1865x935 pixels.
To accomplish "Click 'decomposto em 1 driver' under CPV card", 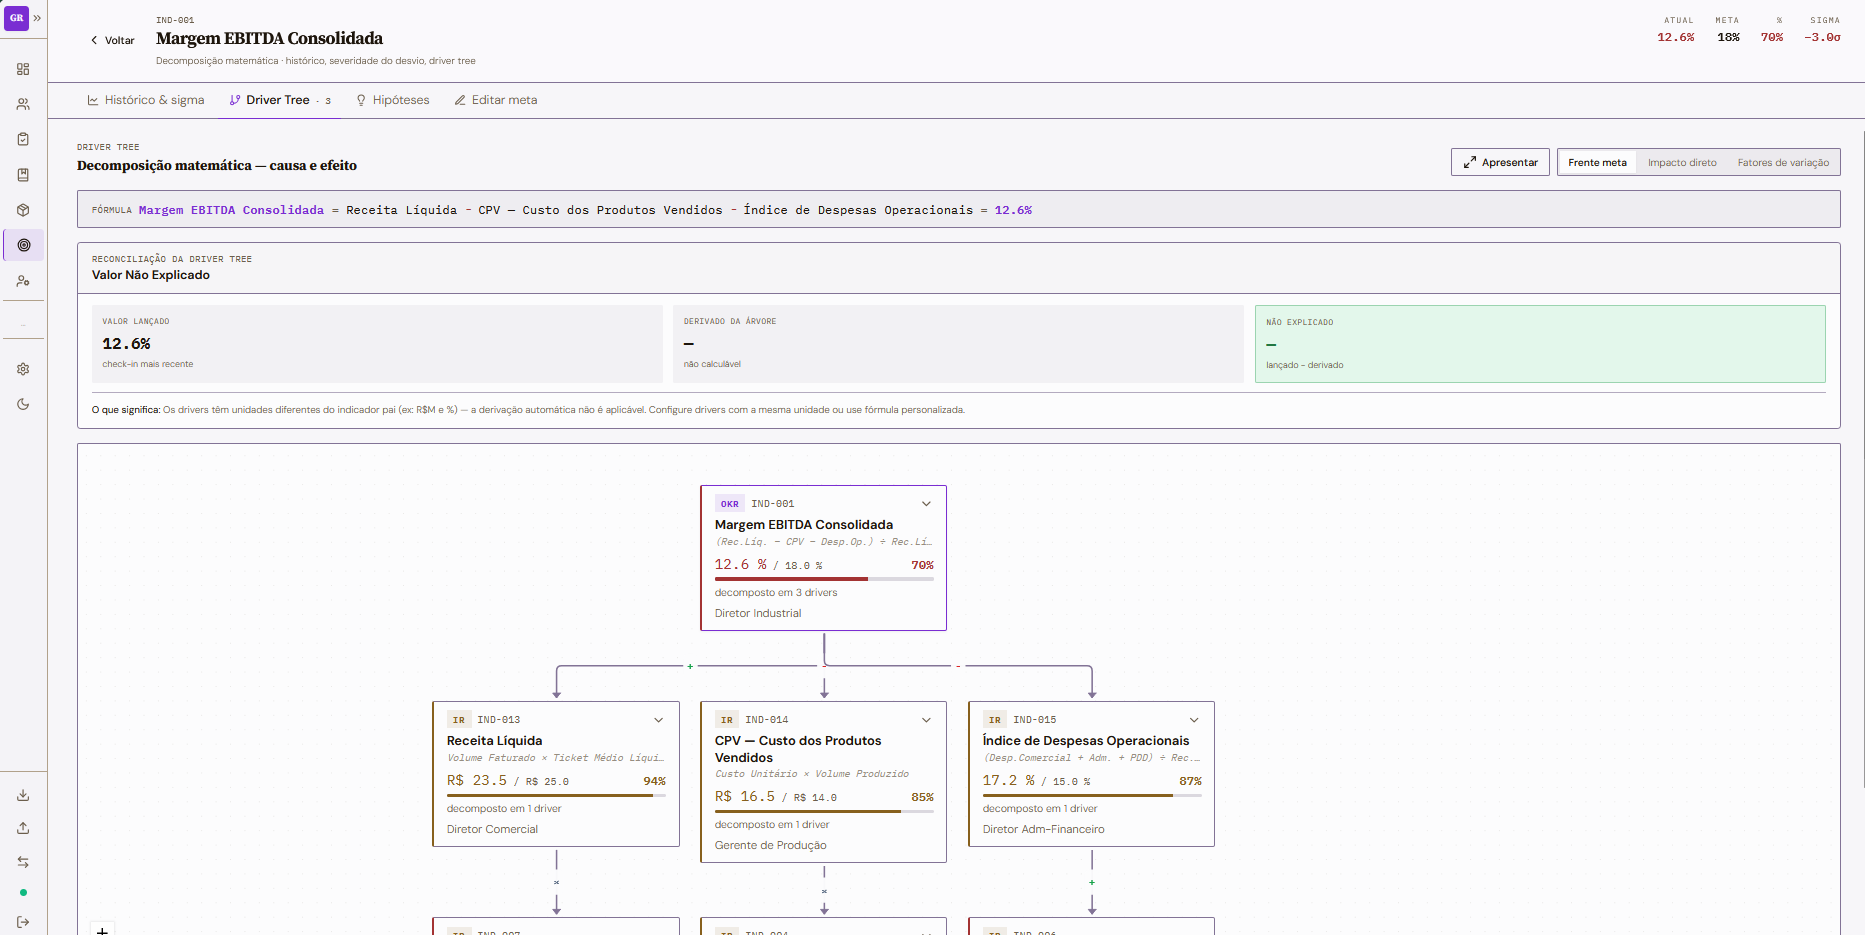I will tap(772, 825).
